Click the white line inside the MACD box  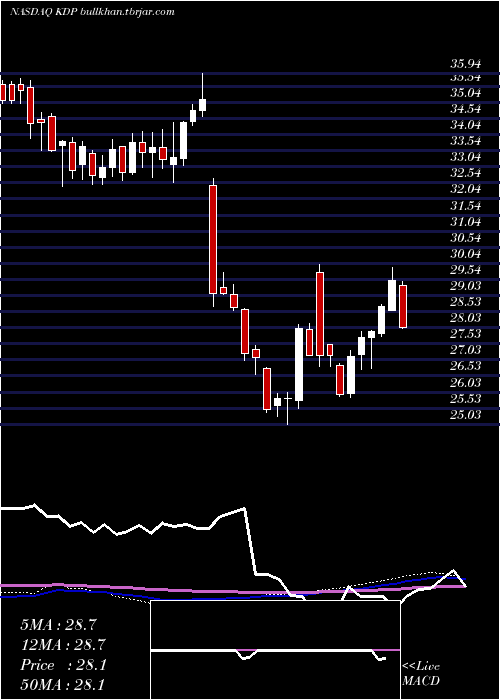point(268,652)
